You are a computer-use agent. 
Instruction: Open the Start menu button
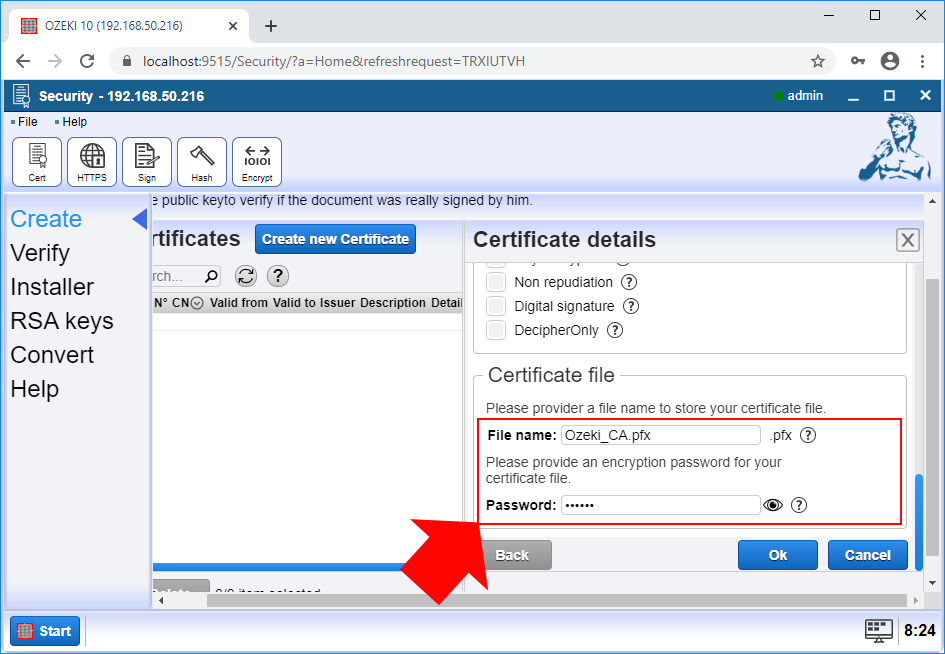tap(45, 631)
